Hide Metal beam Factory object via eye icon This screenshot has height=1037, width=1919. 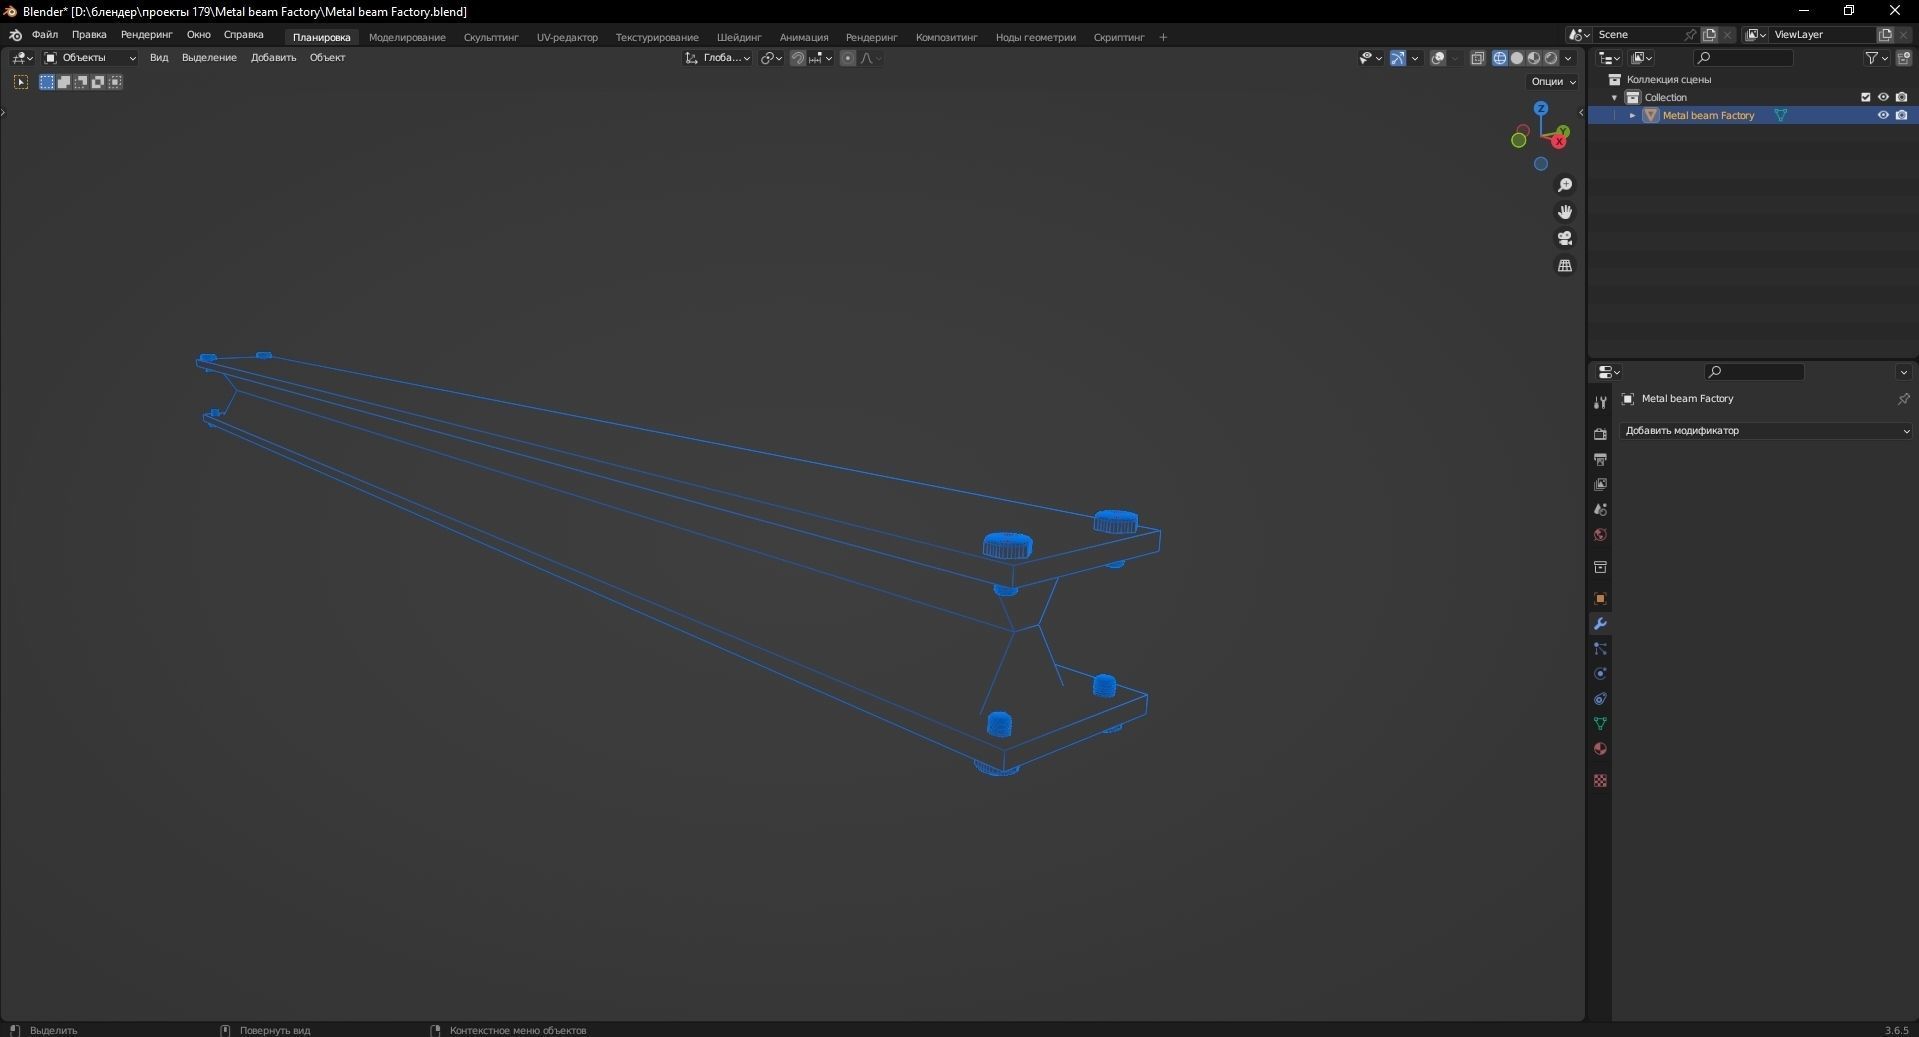(1883, 115)
